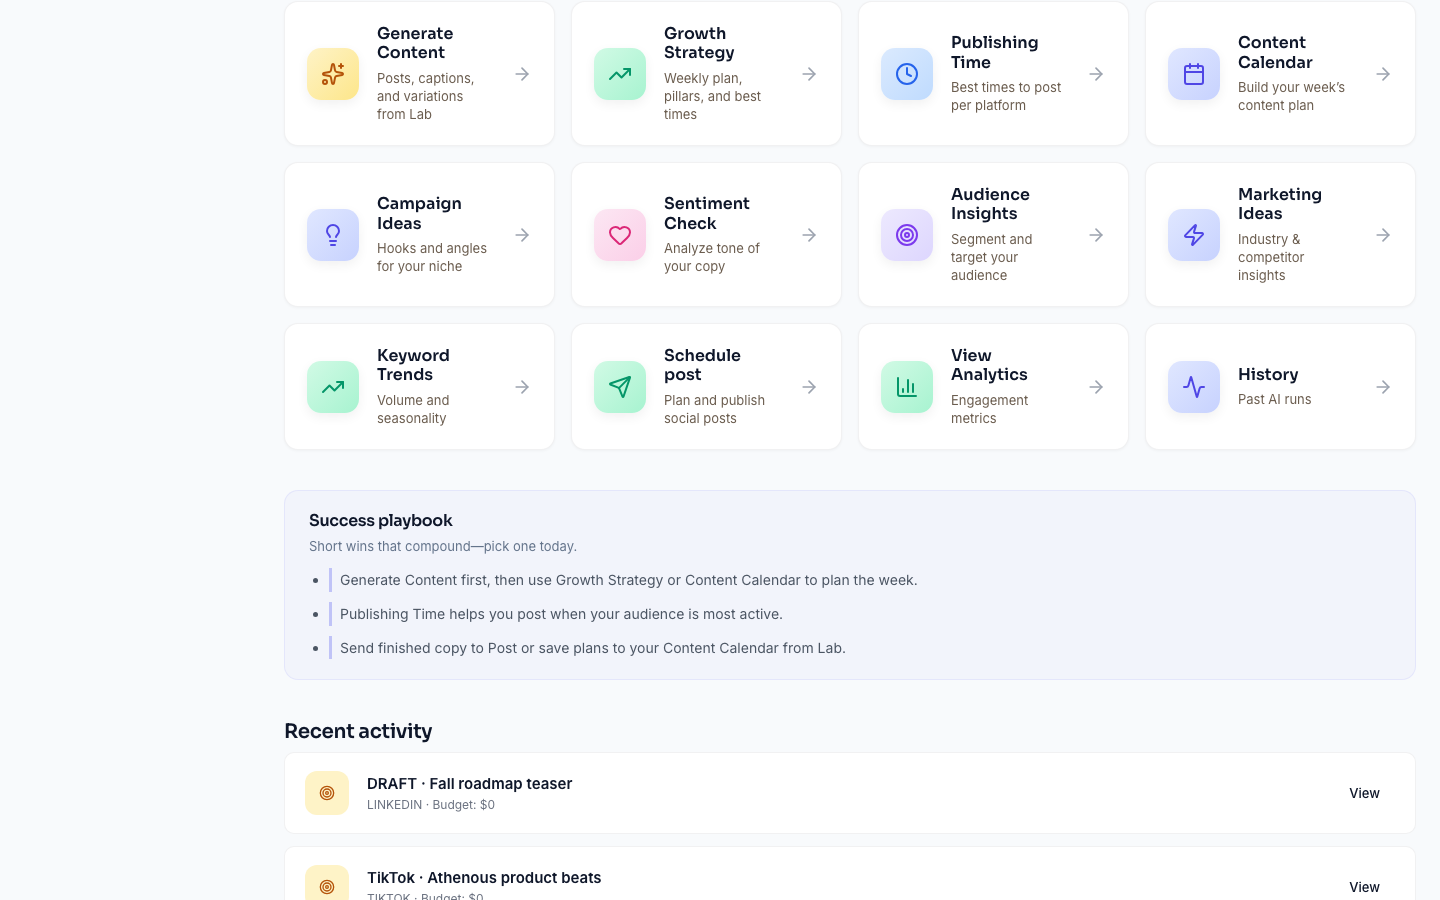
Task: Click the Publishing Time clock icon
Action: point(907,74)
